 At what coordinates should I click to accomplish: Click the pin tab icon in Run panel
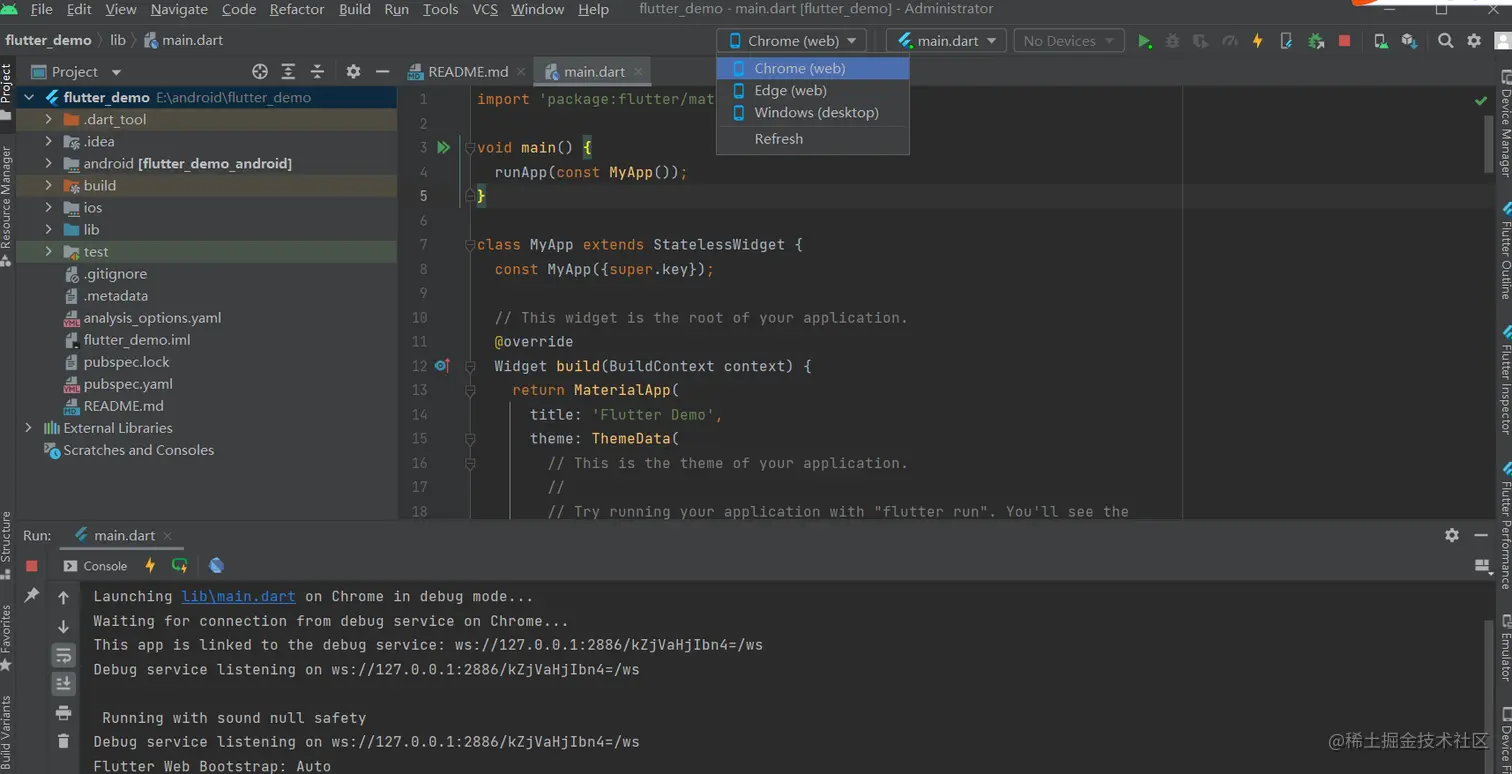pyautogui.click(x=31, y=595)
